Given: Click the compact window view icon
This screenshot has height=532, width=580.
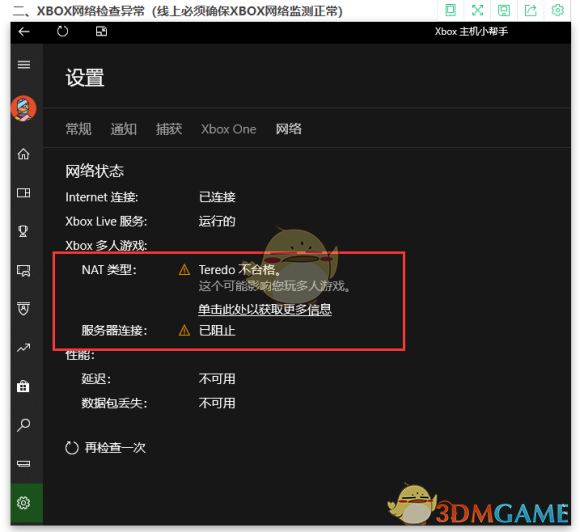Looking at the screenshot, I should tap(101, 31).
